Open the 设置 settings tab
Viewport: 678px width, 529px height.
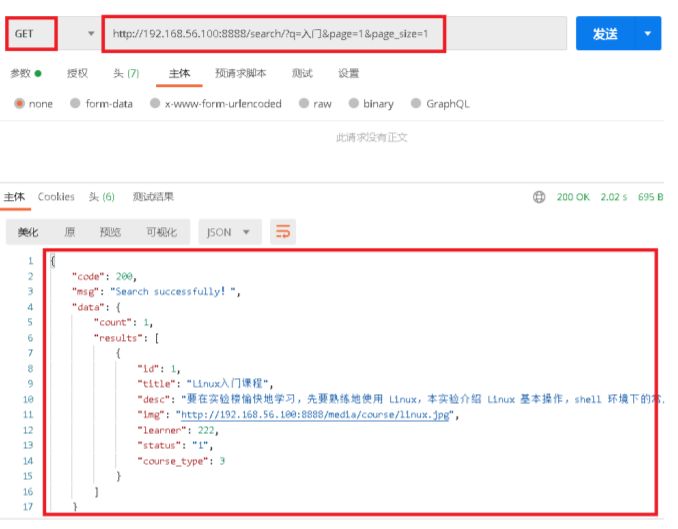pos(349,73)
